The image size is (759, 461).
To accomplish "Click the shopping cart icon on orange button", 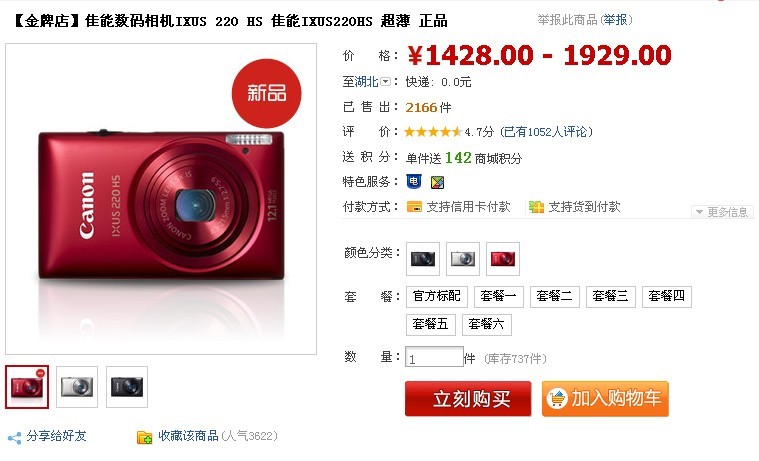I will 557,399.
